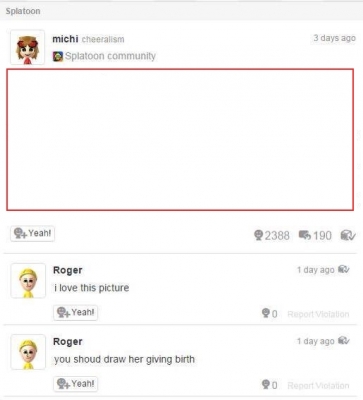Click Roger's name on "i love this picture"
The image size is (363, 400).
[x=68, y=270]
